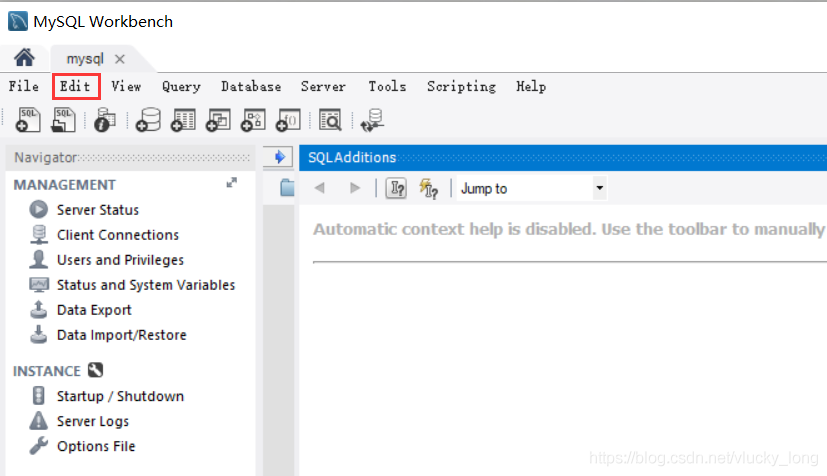The height and width of the screenshot is (476, 827).
Task: Toggle automatic context help
Action: pos(429,188)
